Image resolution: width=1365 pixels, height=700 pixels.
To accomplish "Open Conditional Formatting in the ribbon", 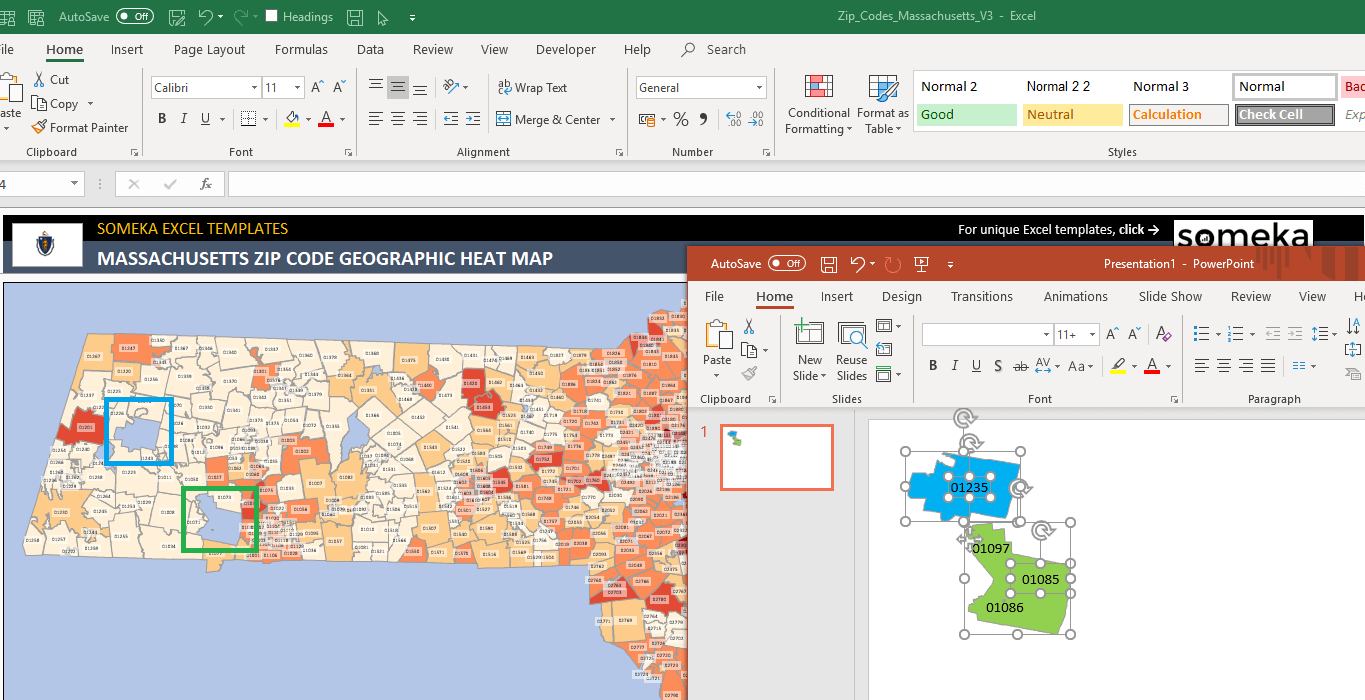I will click(x=818, y=103).
